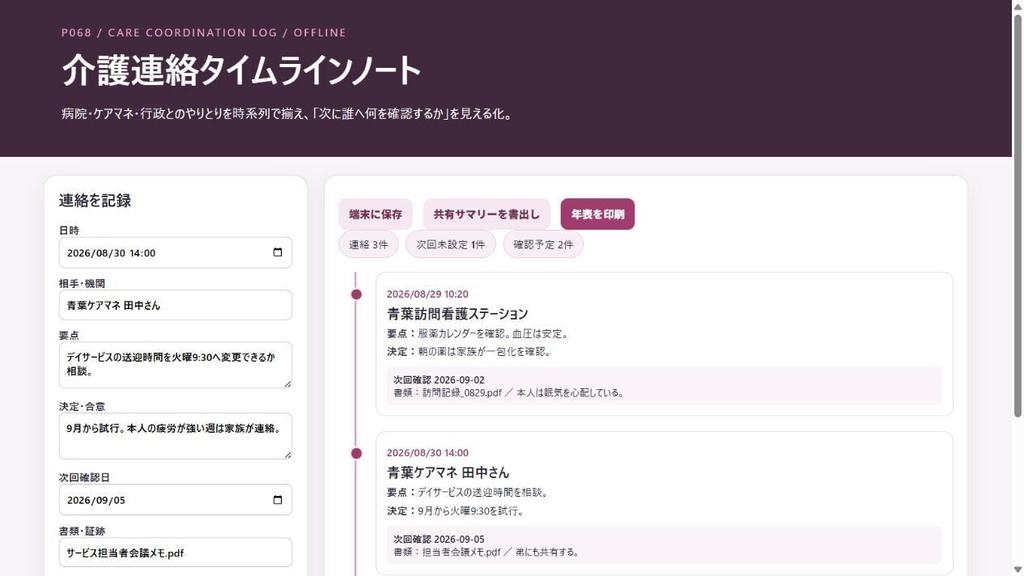Select the 連絡 3件 chip
Viewport: 1024px width, 576px height.
(368, 245)
